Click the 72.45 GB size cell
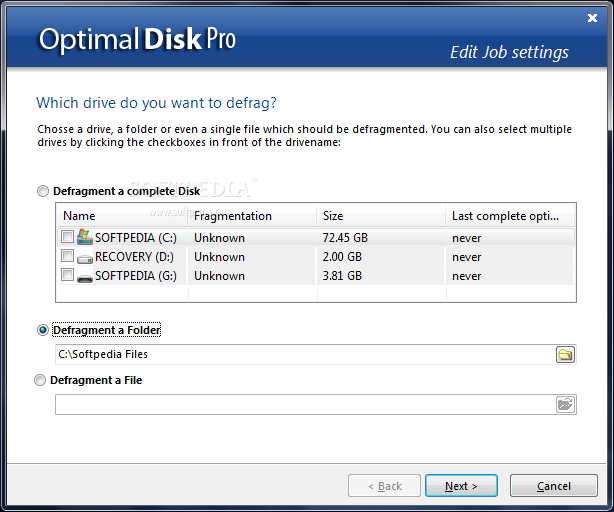Screen dimensions: 614x512 click(x=345, y=238)
